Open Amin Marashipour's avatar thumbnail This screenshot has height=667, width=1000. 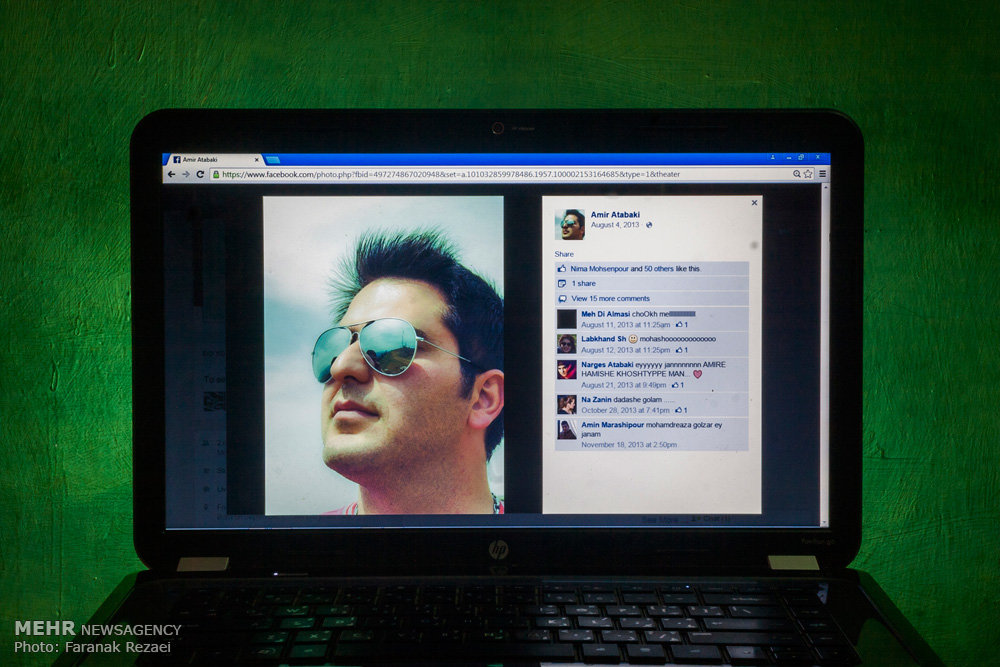(x=566, y=429)
